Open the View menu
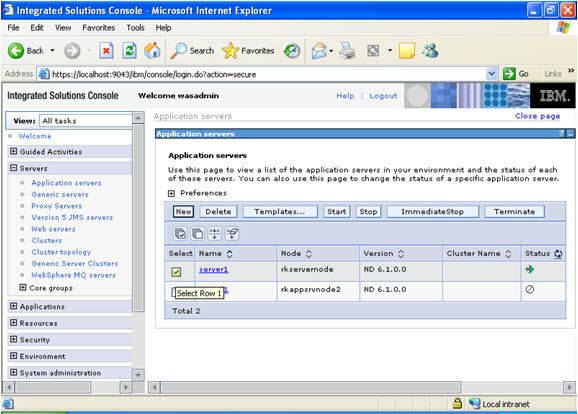 tap(63, 28)
